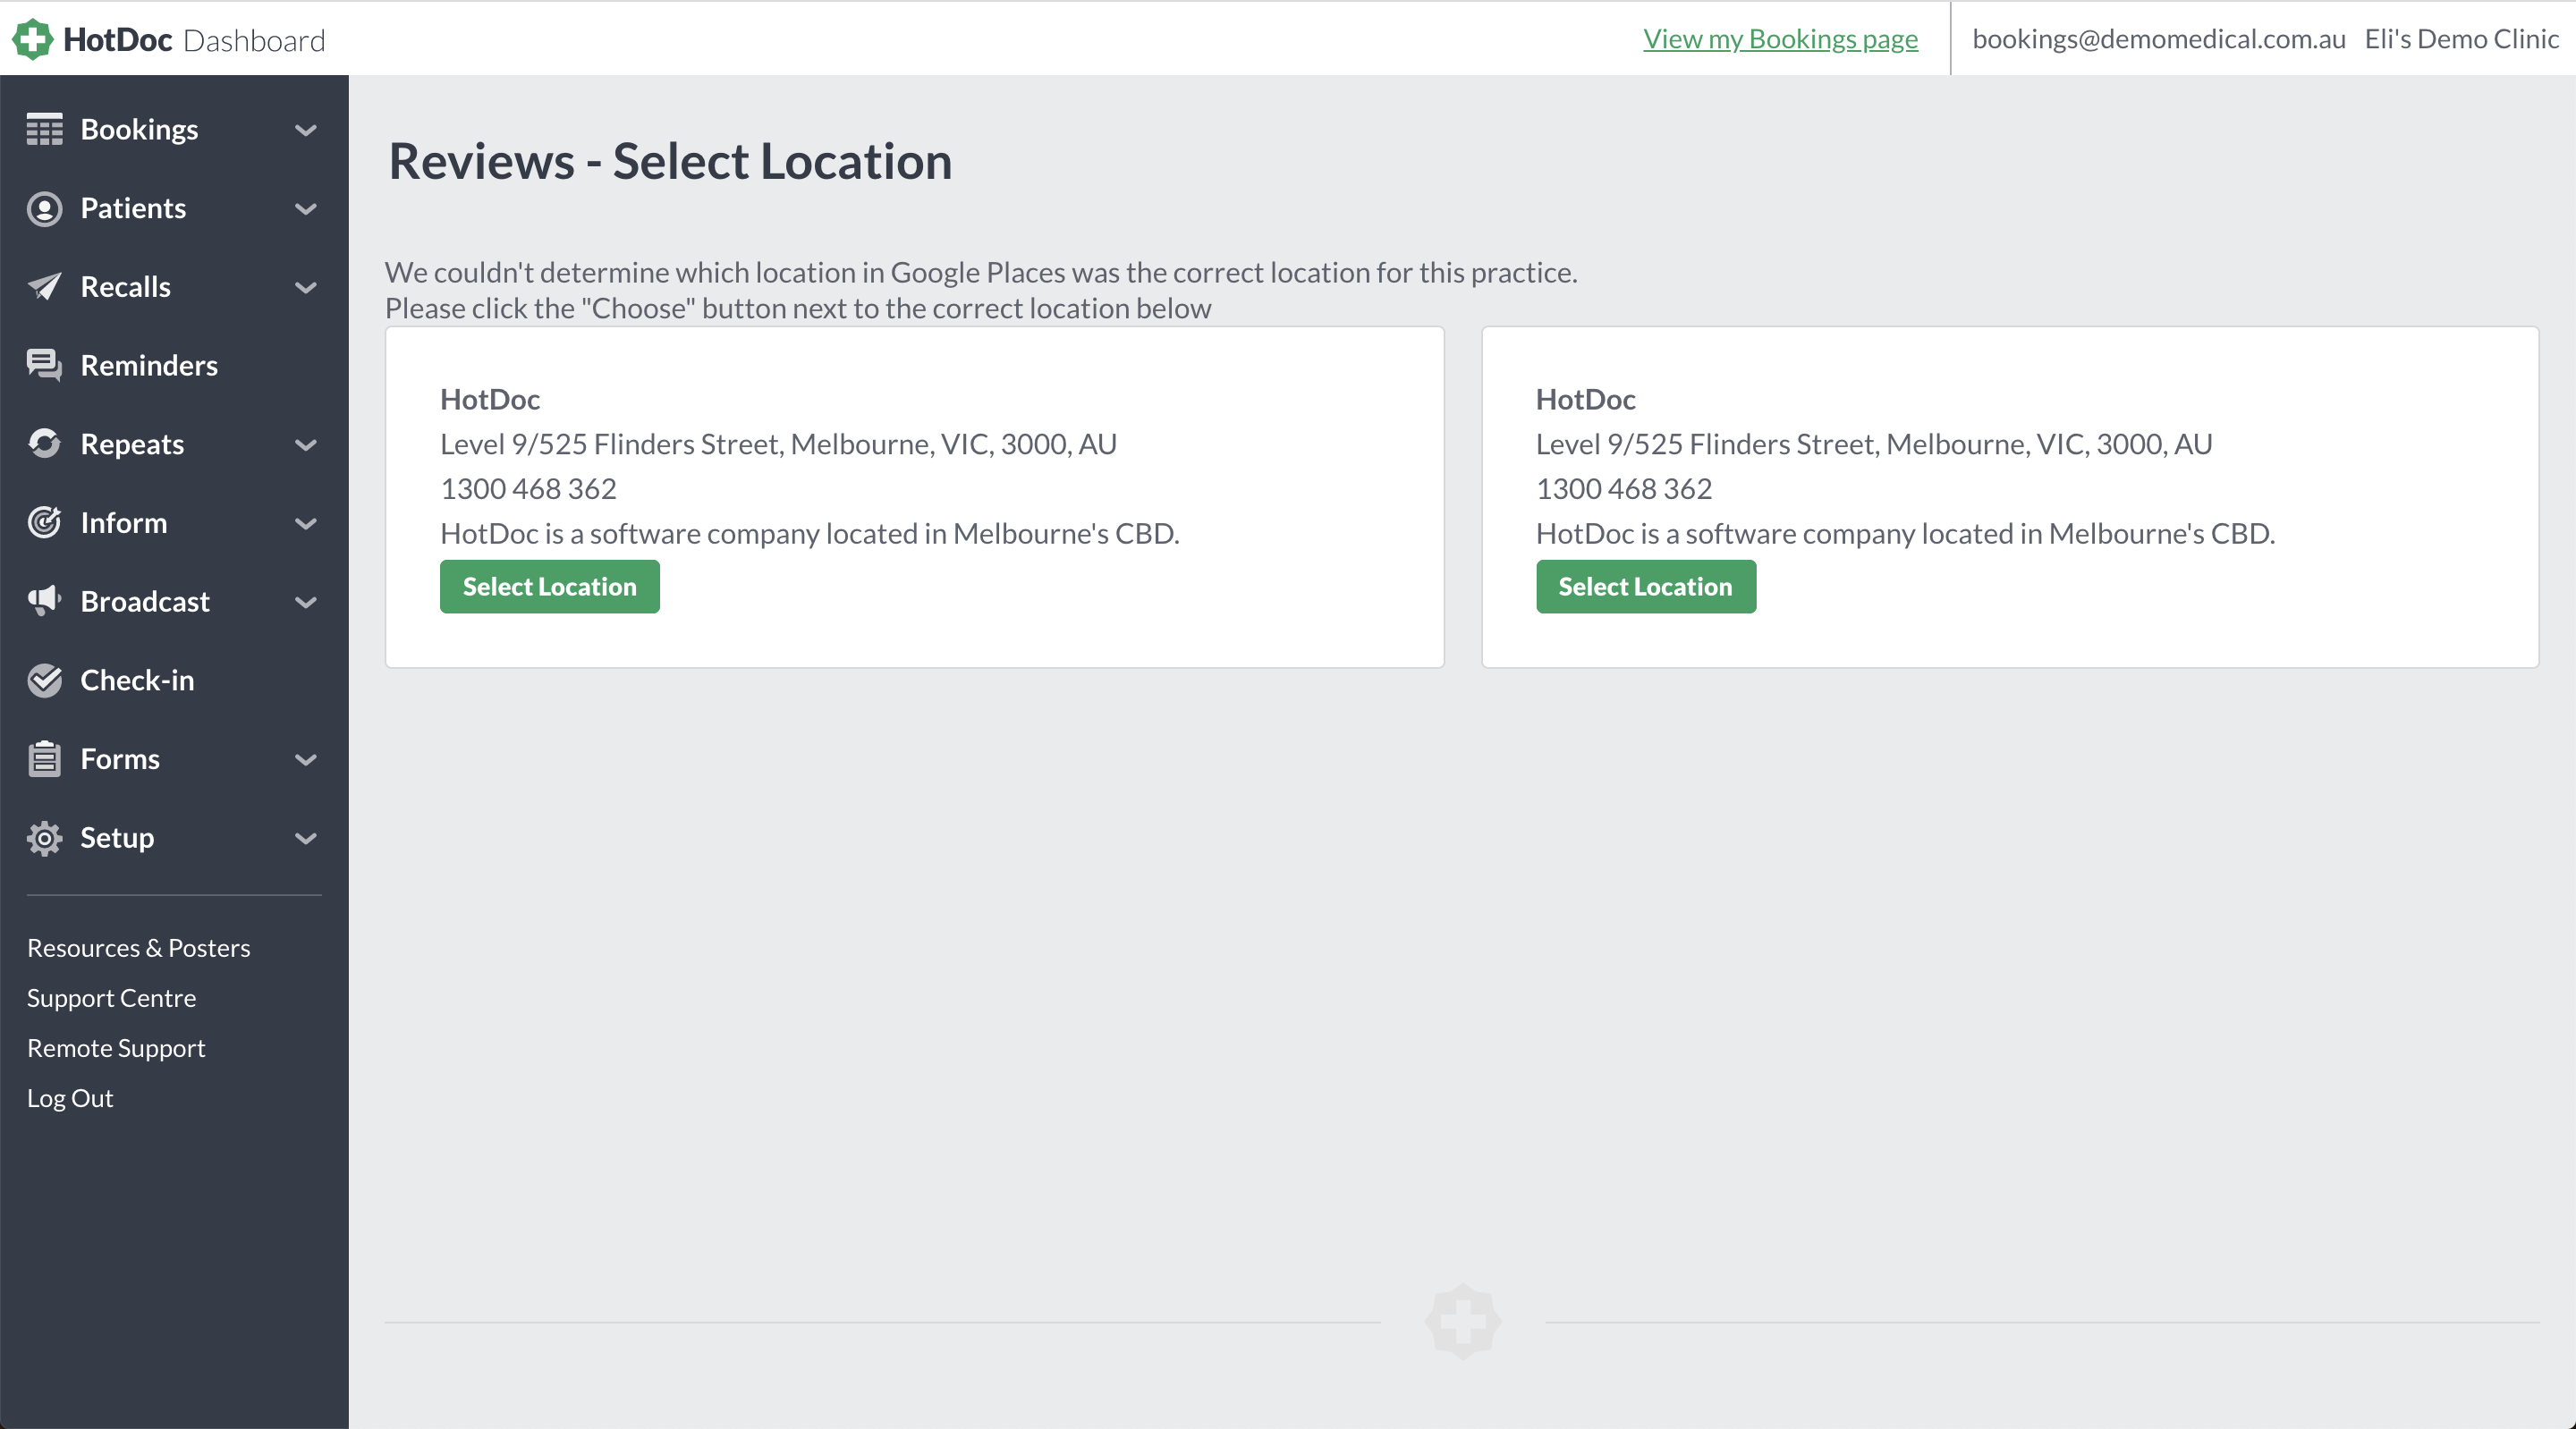The image size is (2576, 1429).
Task: Click the bookings@demomedical.com.au account email
Action: click(x=2159, y=39)
